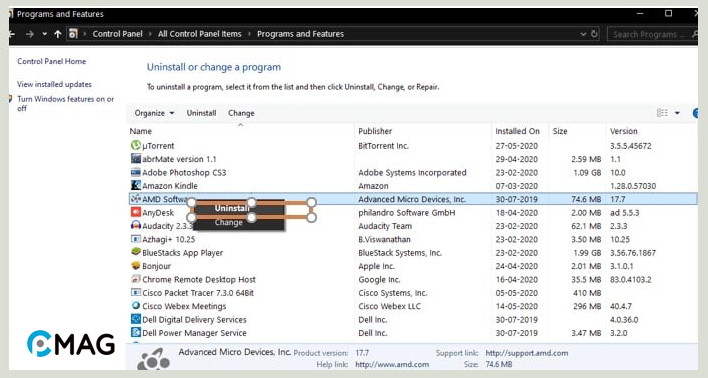708x378 pixels.
Task: Click the Amazon Kindle icon
Action: [x=135, y=185]
